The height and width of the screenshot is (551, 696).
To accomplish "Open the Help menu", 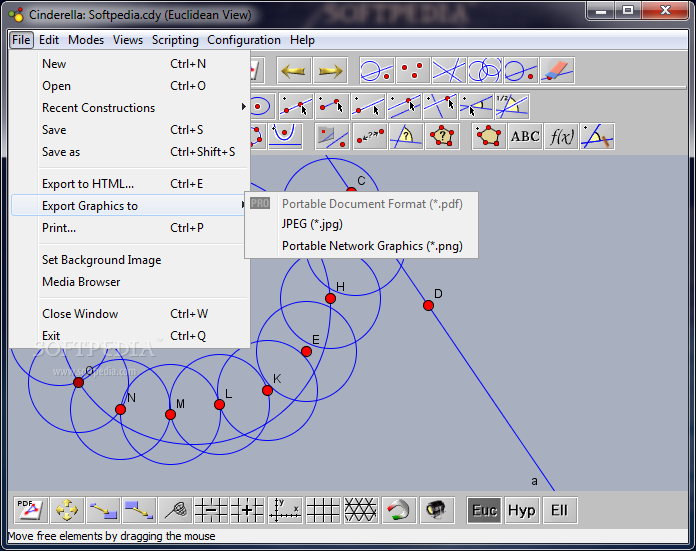I will tap(302, 40).
